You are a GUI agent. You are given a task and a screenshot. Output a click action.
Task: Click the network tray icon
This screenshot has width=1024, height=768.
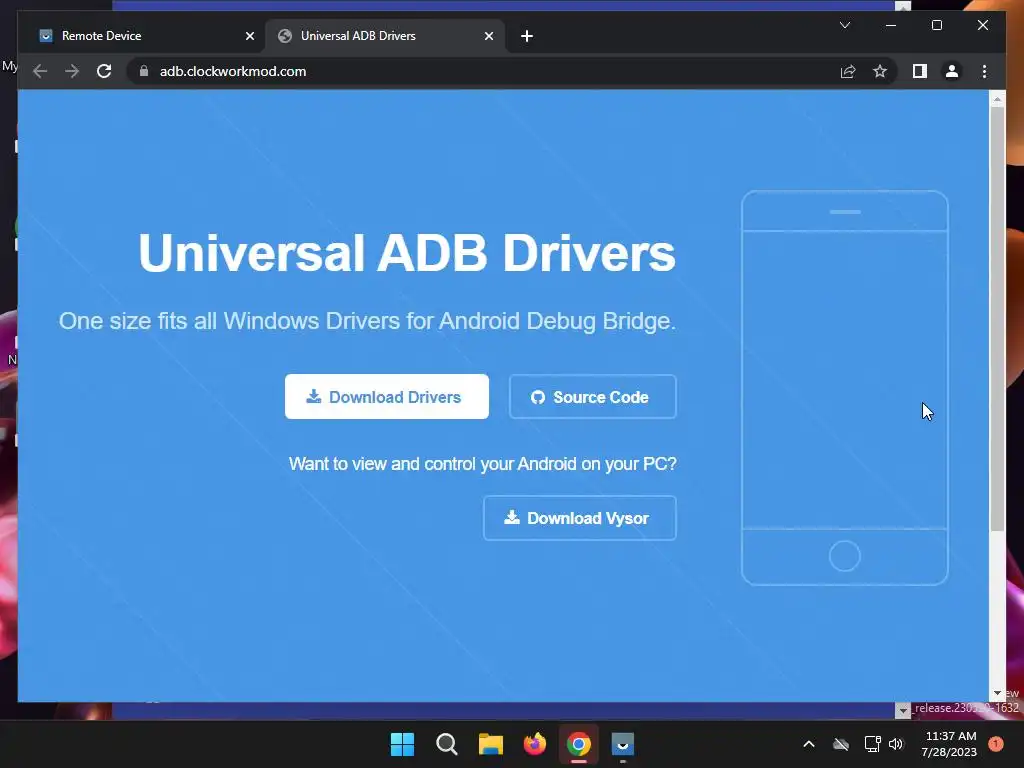pyautogui.click(x=872, y=744)
